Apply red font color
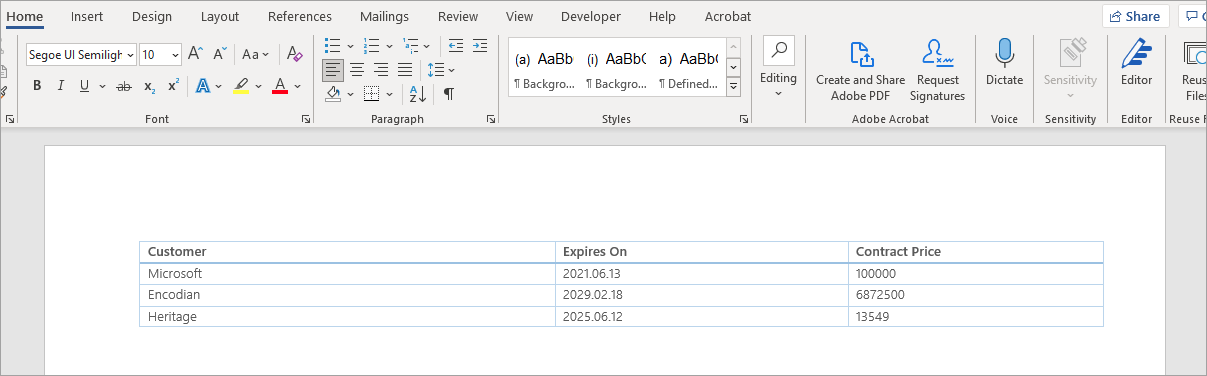The image size is (1207, 376). [280, 86]
